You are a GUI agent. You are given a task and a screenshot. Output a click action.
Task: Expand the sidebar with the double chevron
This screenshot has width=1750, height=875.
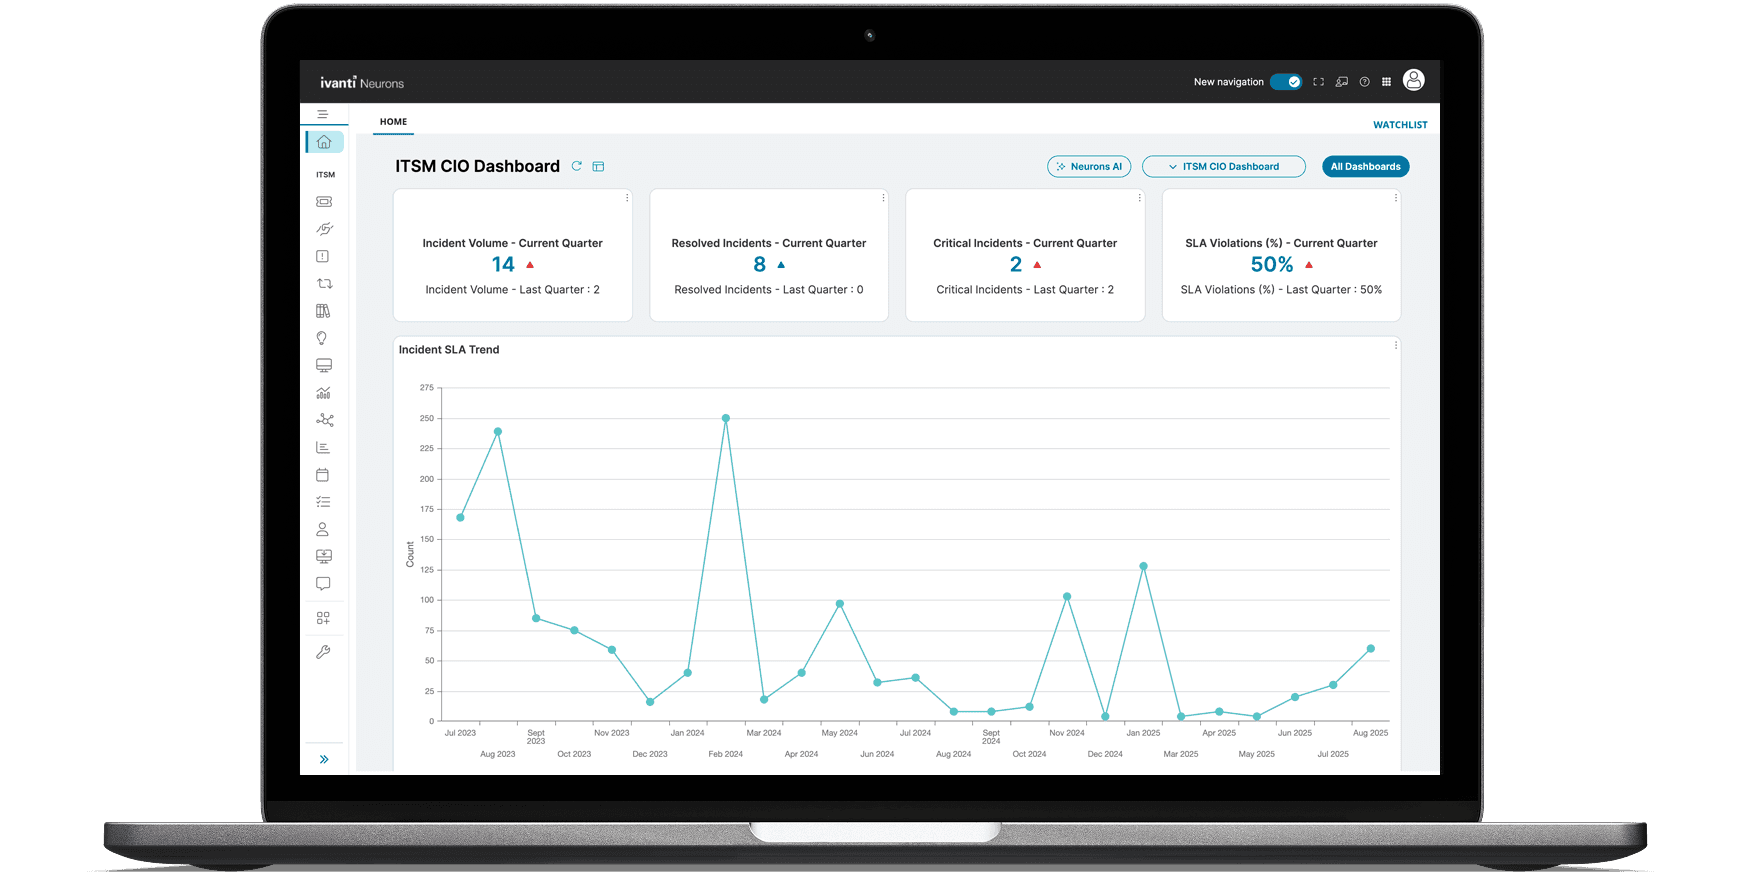coord(324,759)
